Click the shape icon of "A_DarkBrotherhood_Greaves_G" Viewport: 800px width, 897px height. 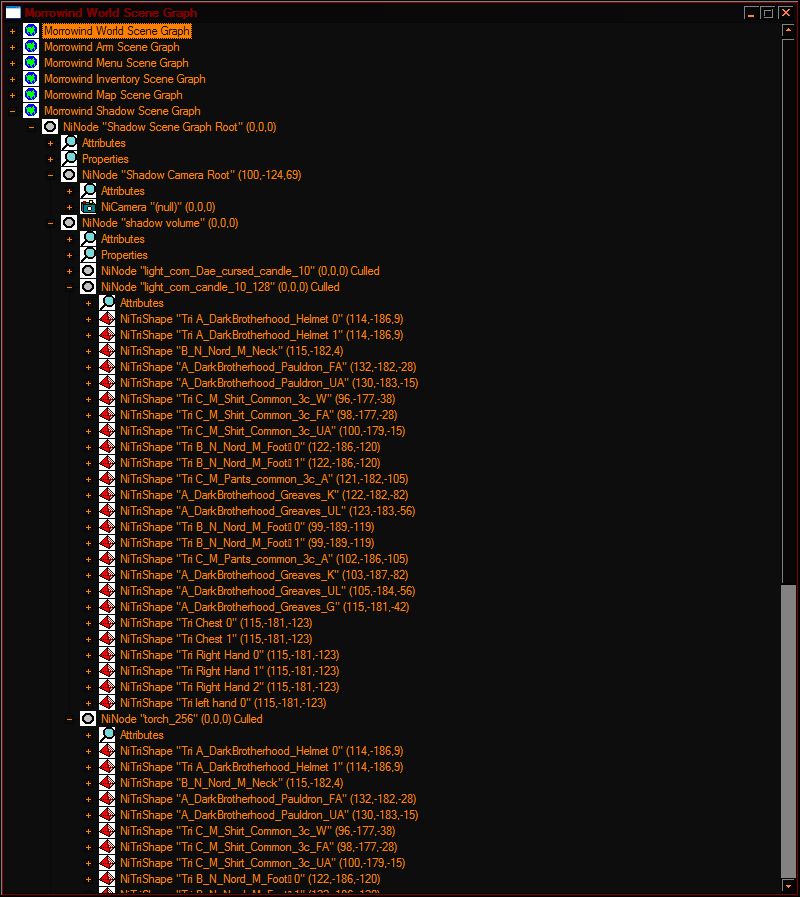107,606
